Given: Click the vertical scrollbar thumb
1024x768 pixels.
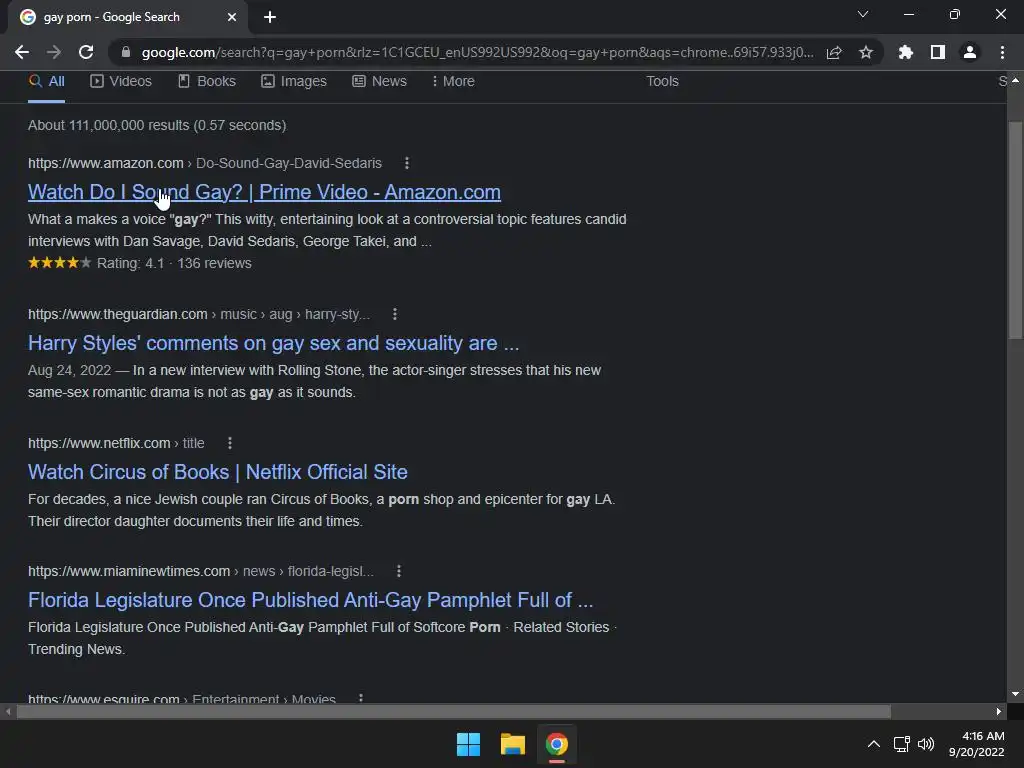Looking at the screenshot, I should (x=1016, y=230).
